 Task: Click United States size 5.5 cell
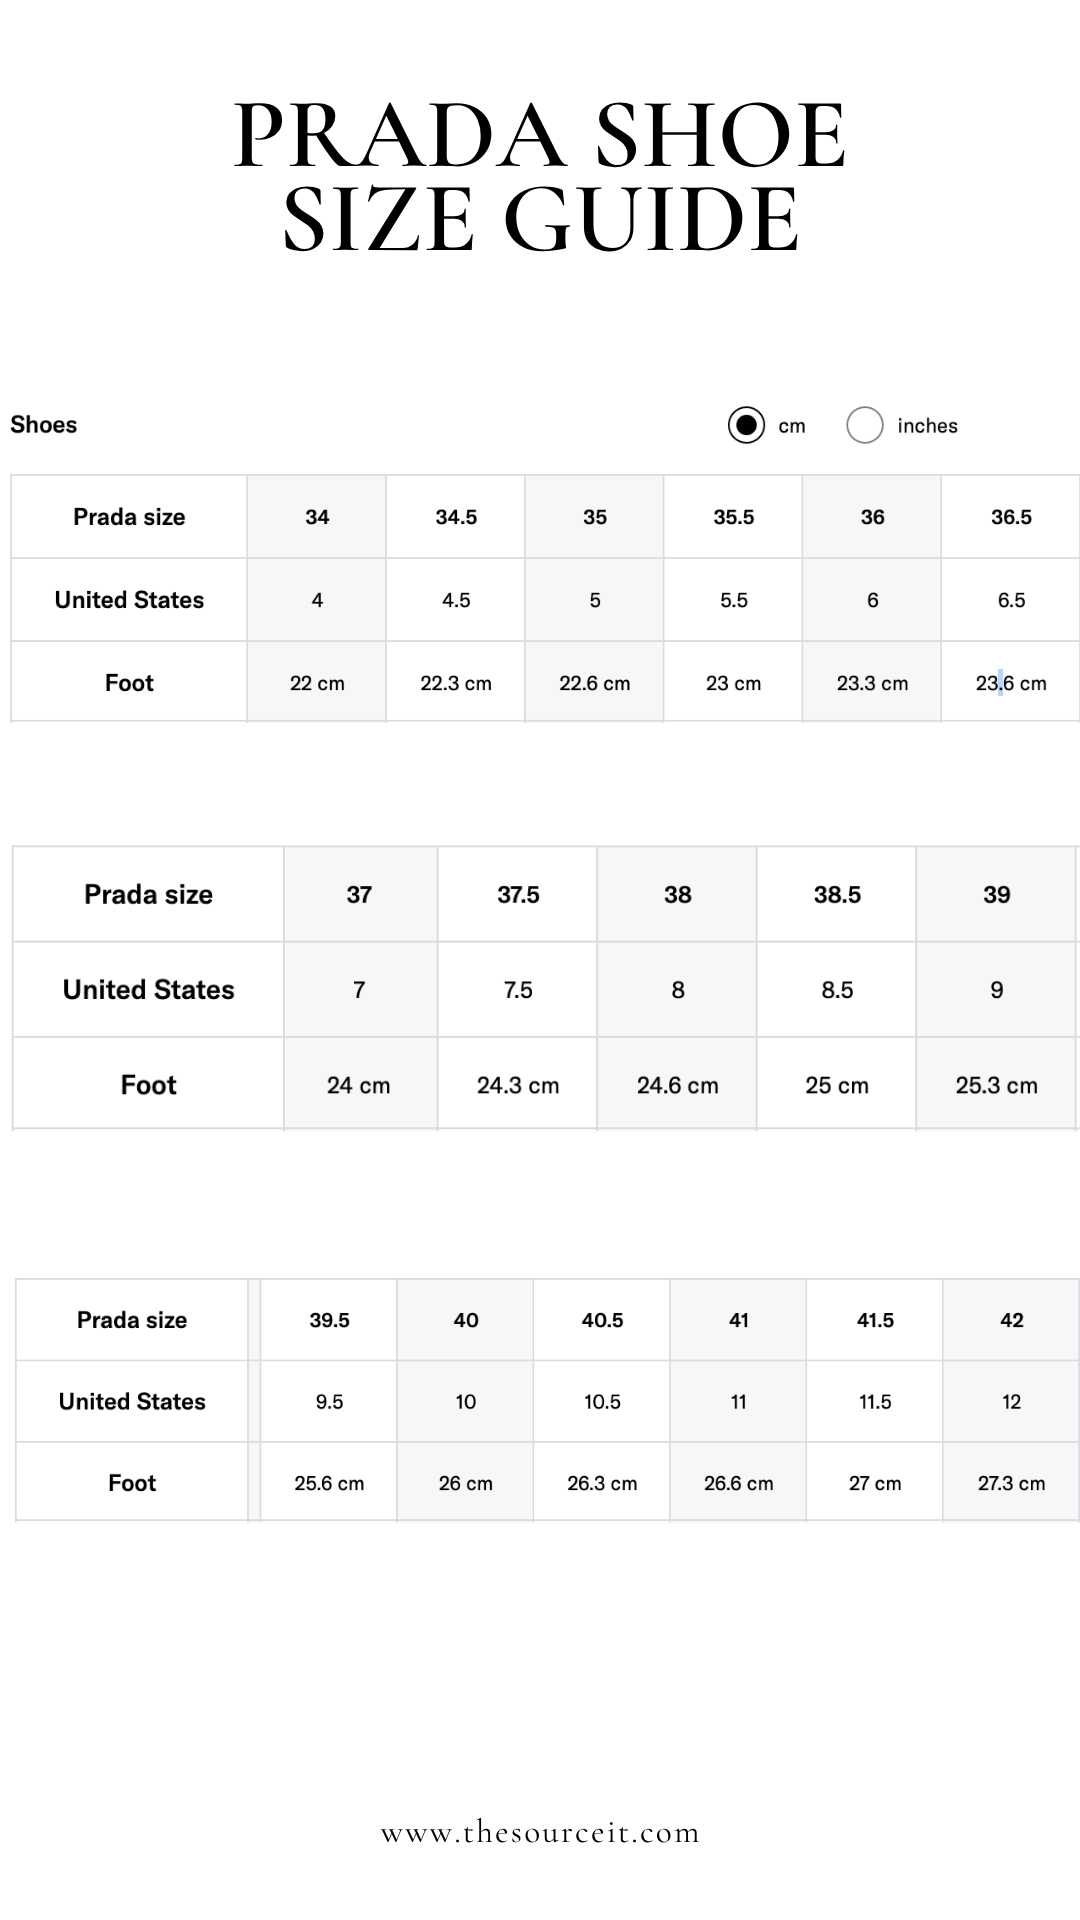[x=734, y=600]
